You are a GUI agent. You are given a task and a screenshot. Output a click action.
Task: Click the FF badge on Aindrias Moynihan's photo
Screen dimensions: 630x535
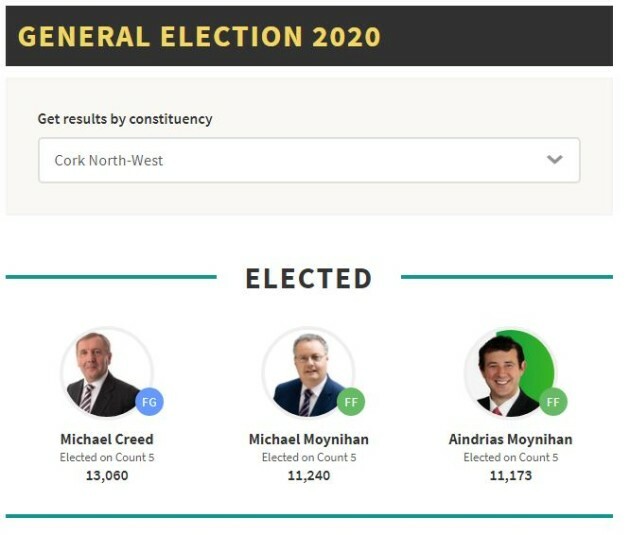point(553,402)
